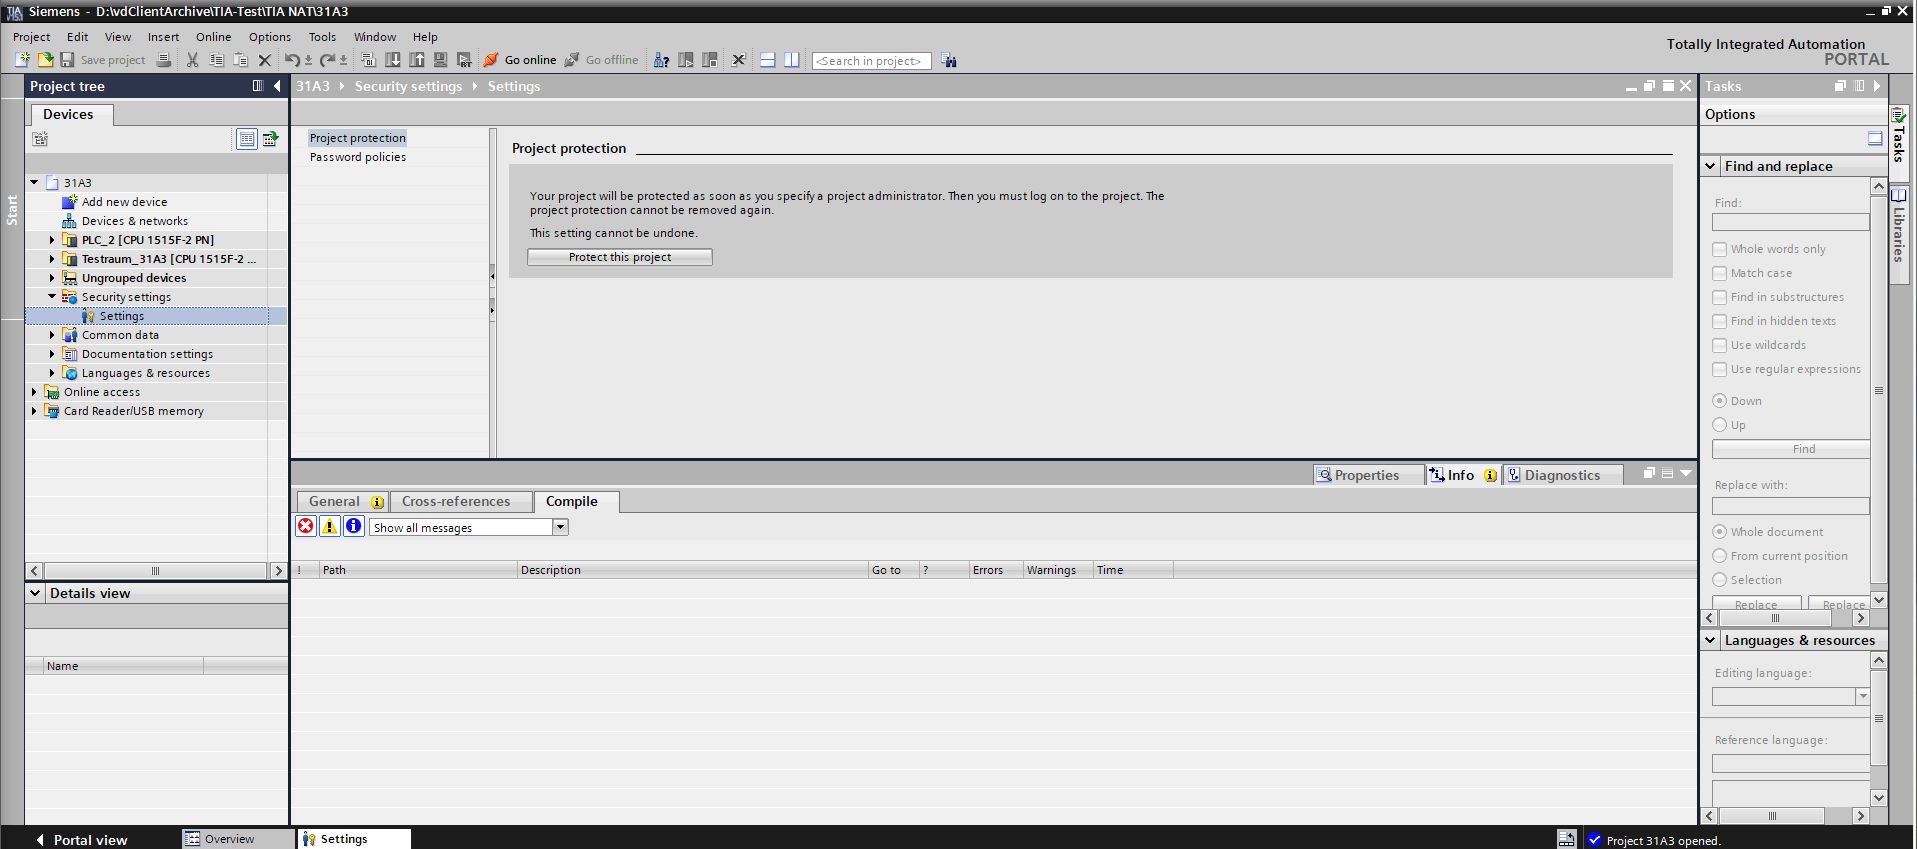Image resolution: width=1917 pixels, height=849 pixels.
Task: Click the New project icon in toolbar
Action: (x=22, y=60)
